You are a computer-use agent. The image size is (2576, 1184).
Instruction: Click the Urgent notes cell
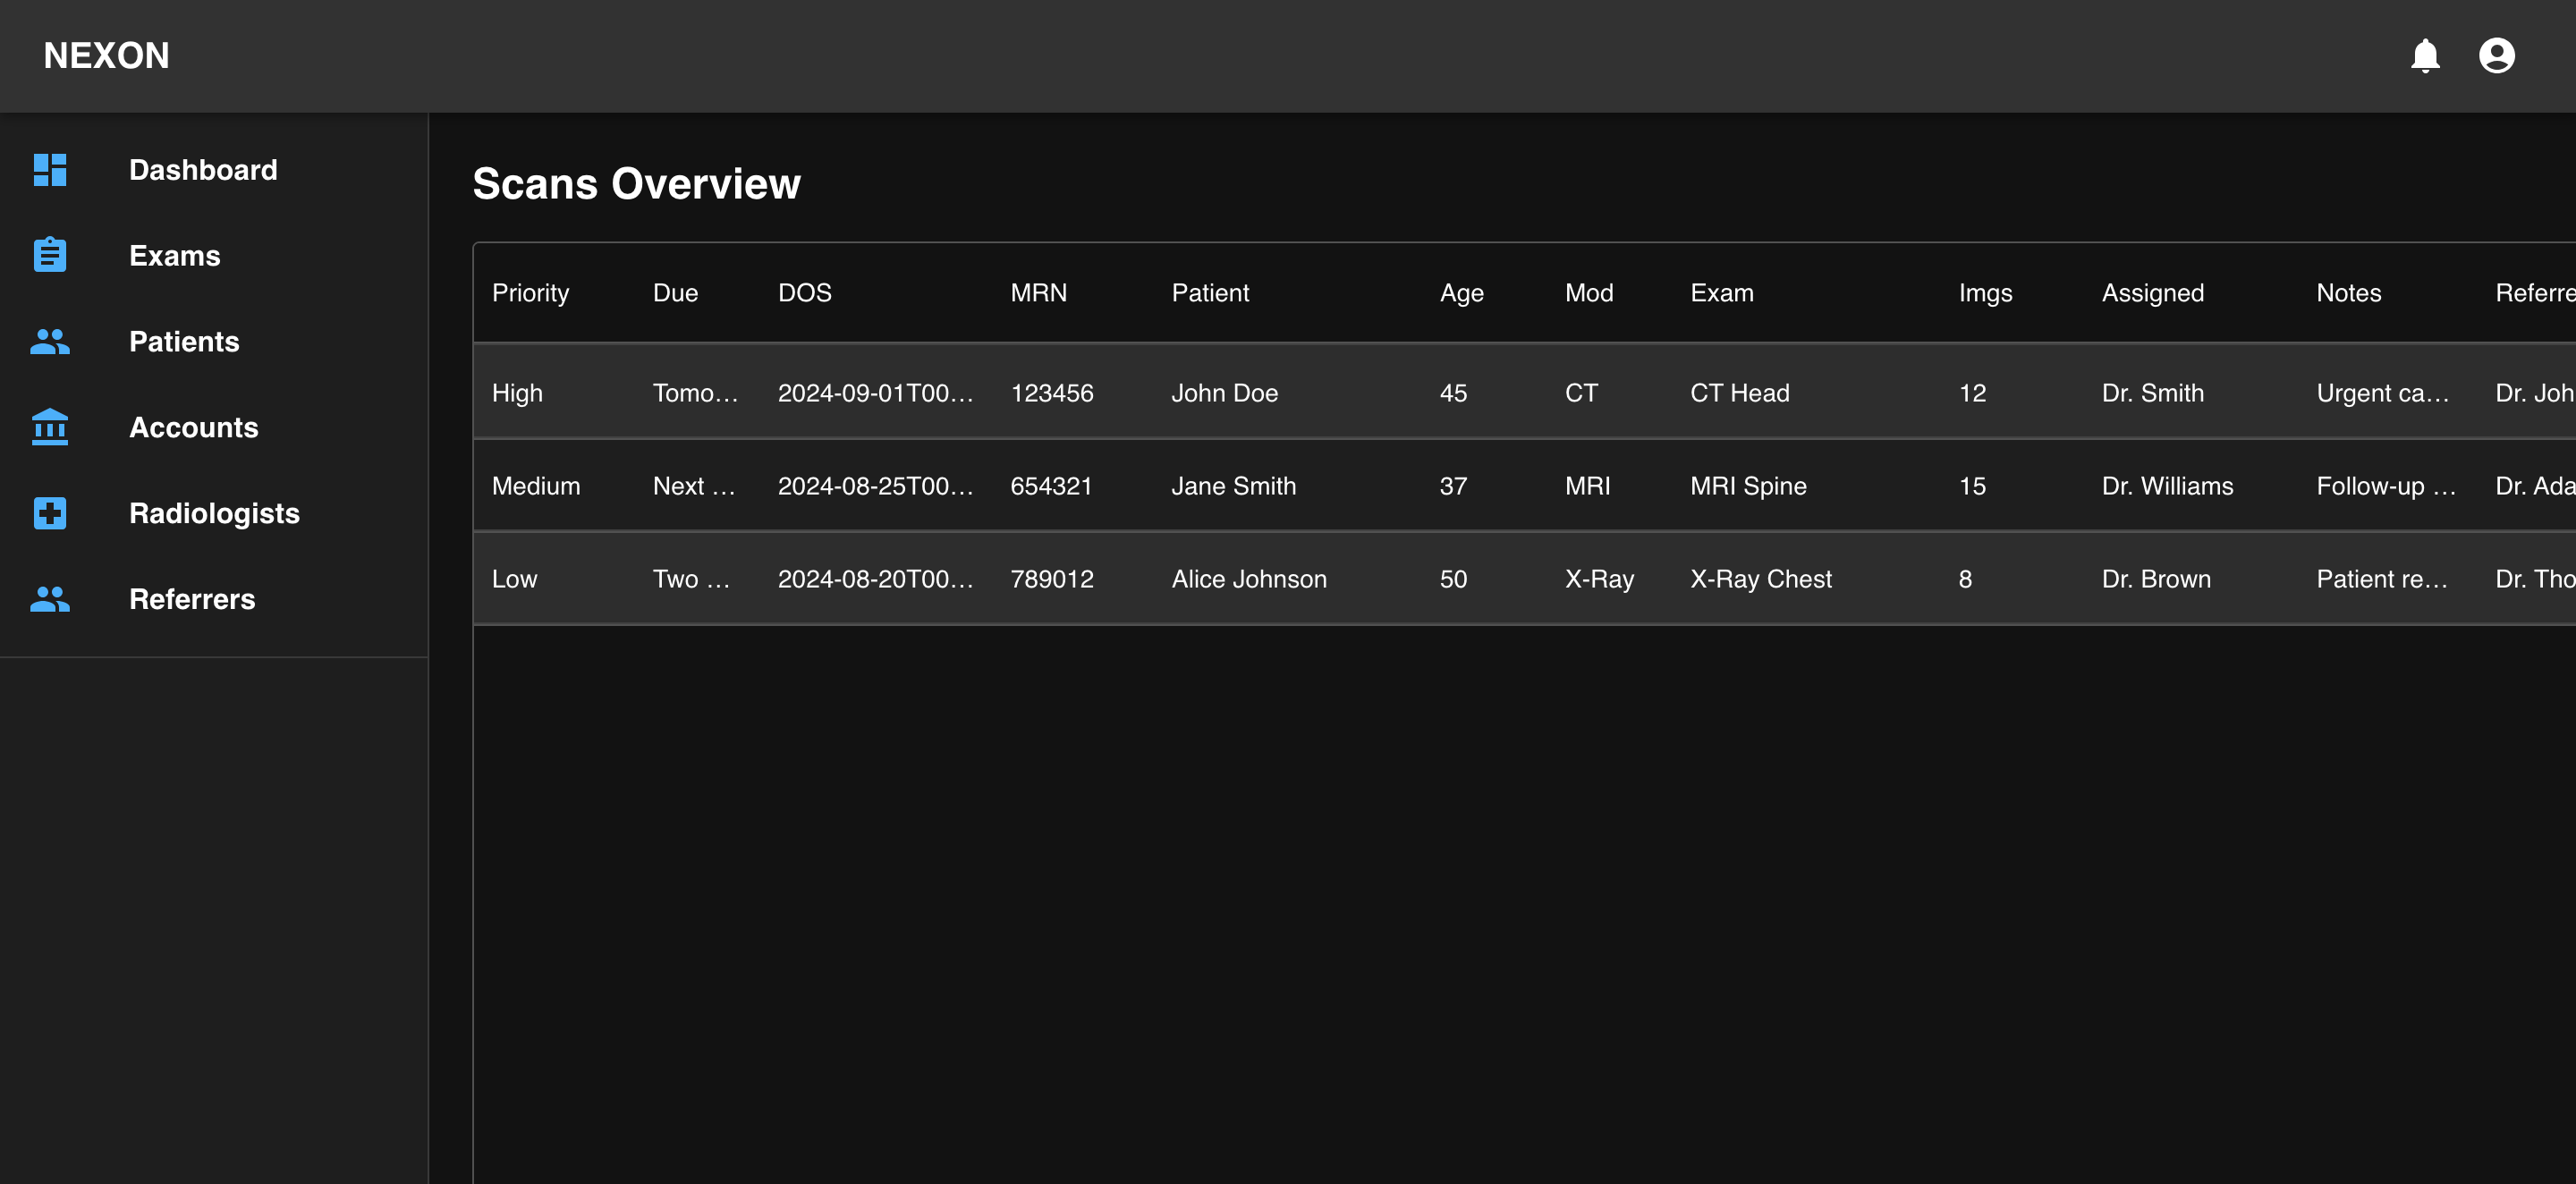(x=2382, y=393)
